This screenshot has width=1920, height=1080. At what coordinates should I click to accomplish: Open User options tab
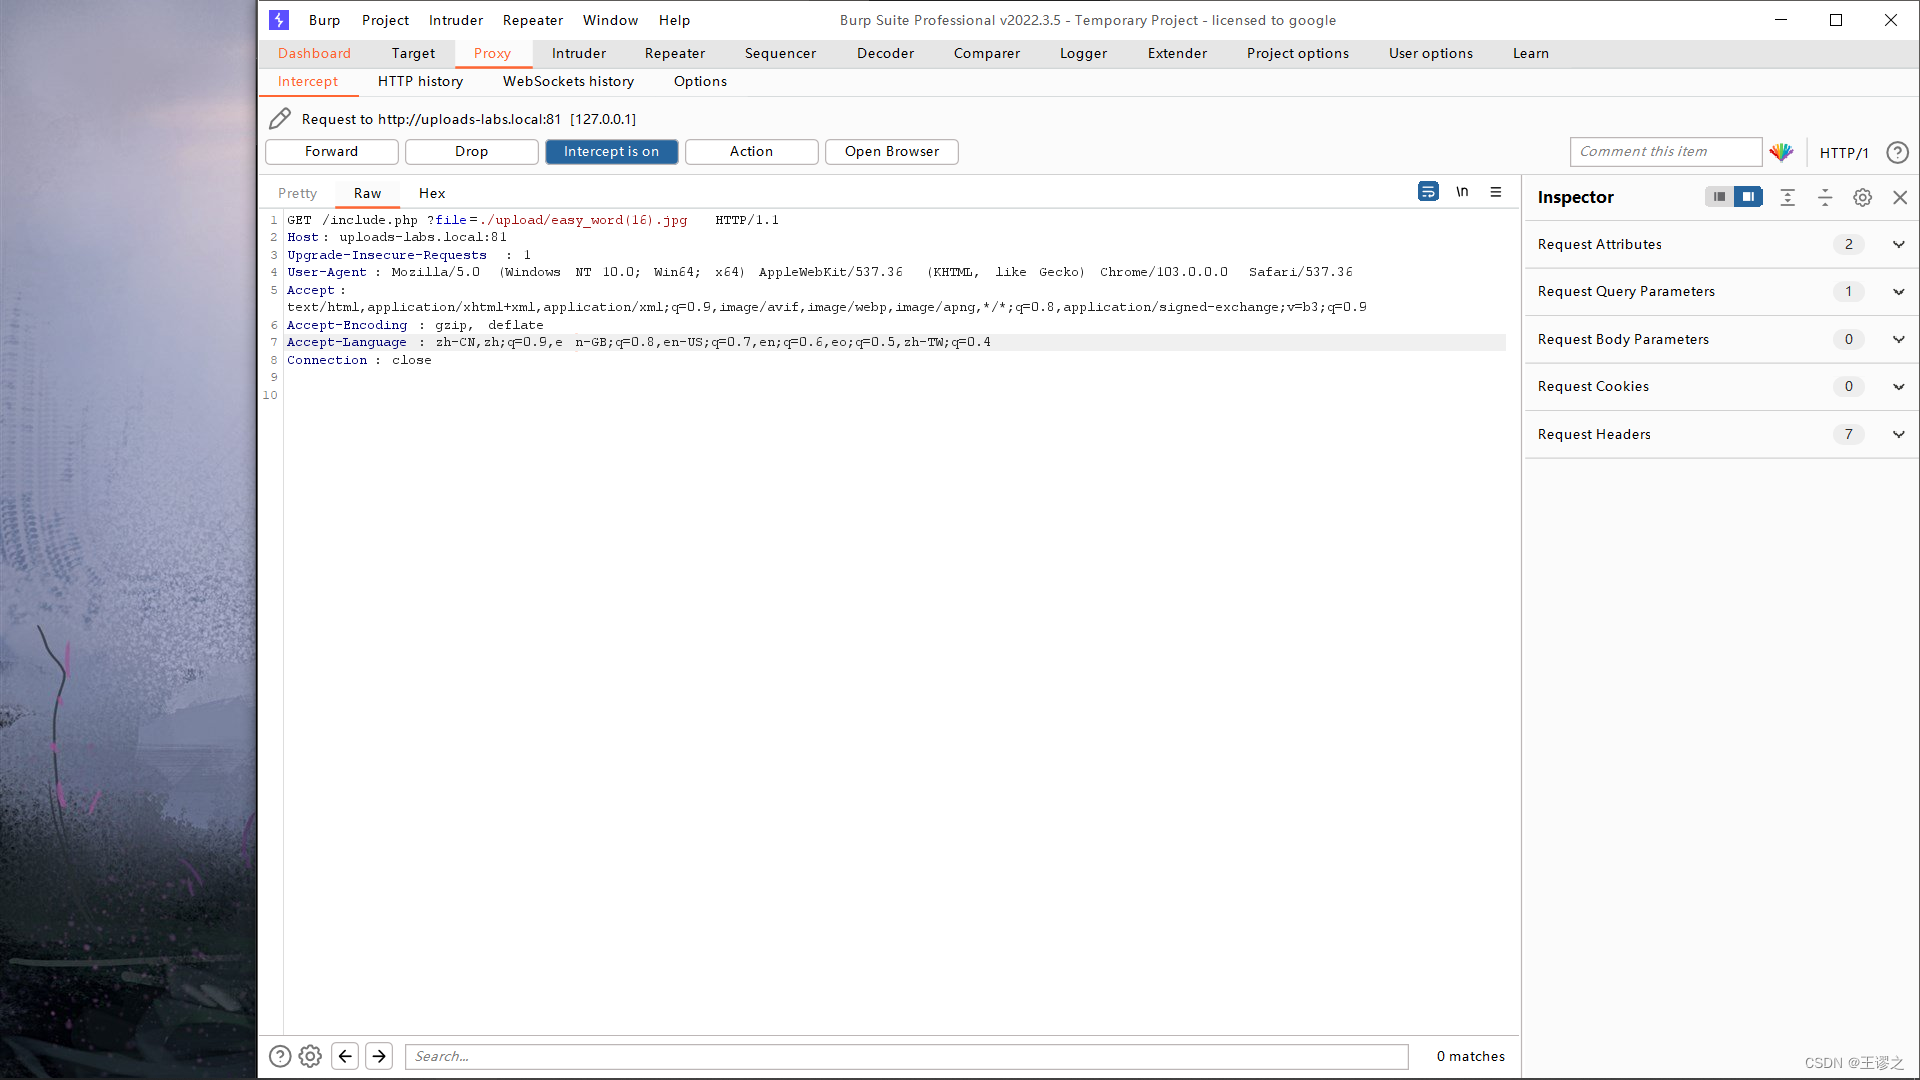click(x=1430, y=54)
